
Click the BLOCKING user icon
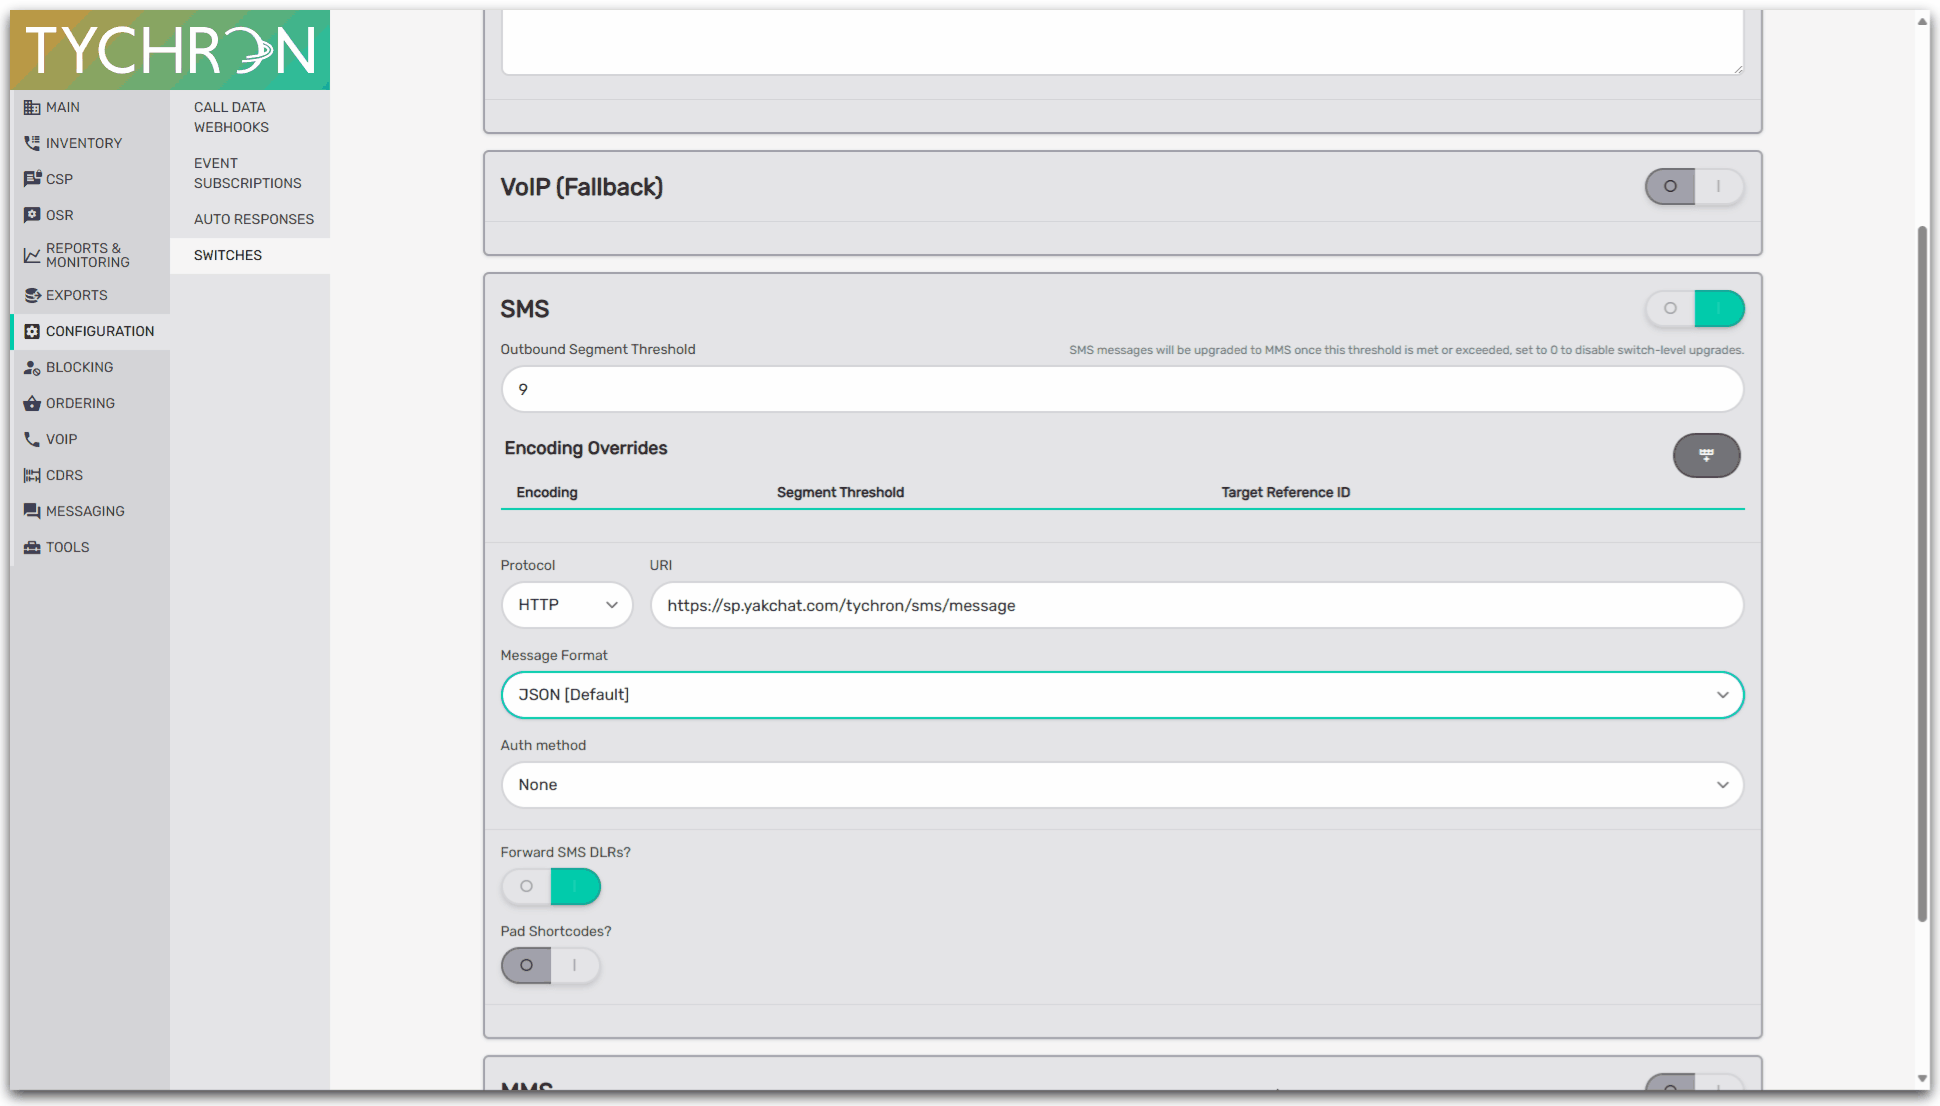point(32,367)
